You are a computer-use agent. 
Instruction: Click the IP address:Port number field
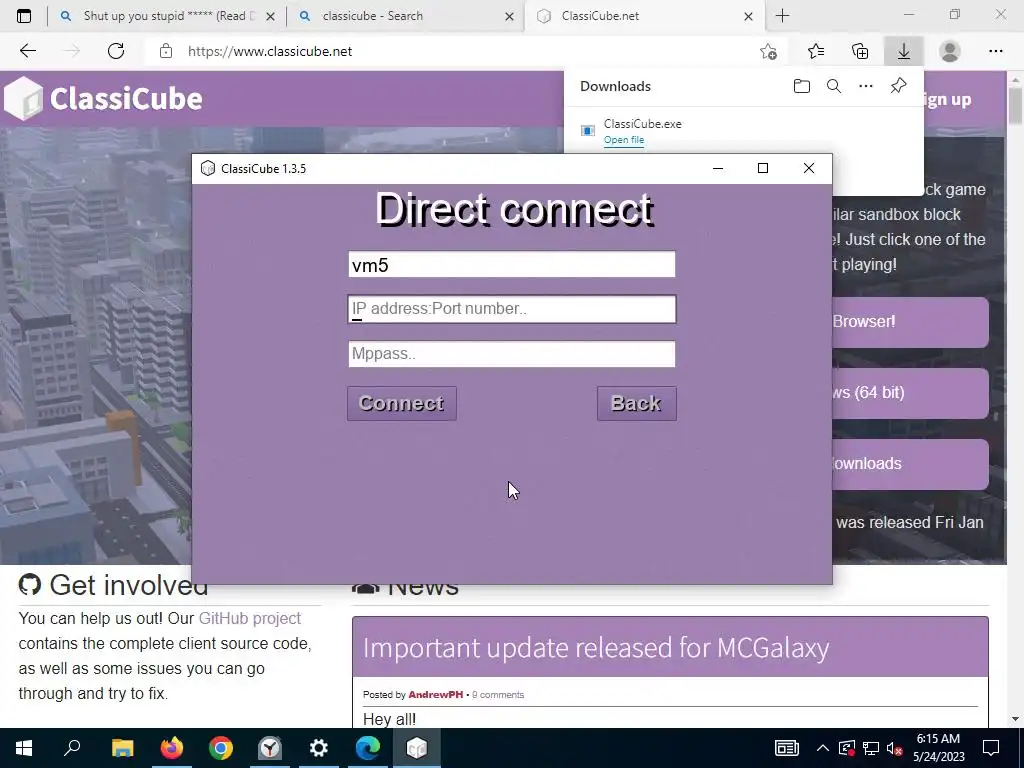click(511, 309)
